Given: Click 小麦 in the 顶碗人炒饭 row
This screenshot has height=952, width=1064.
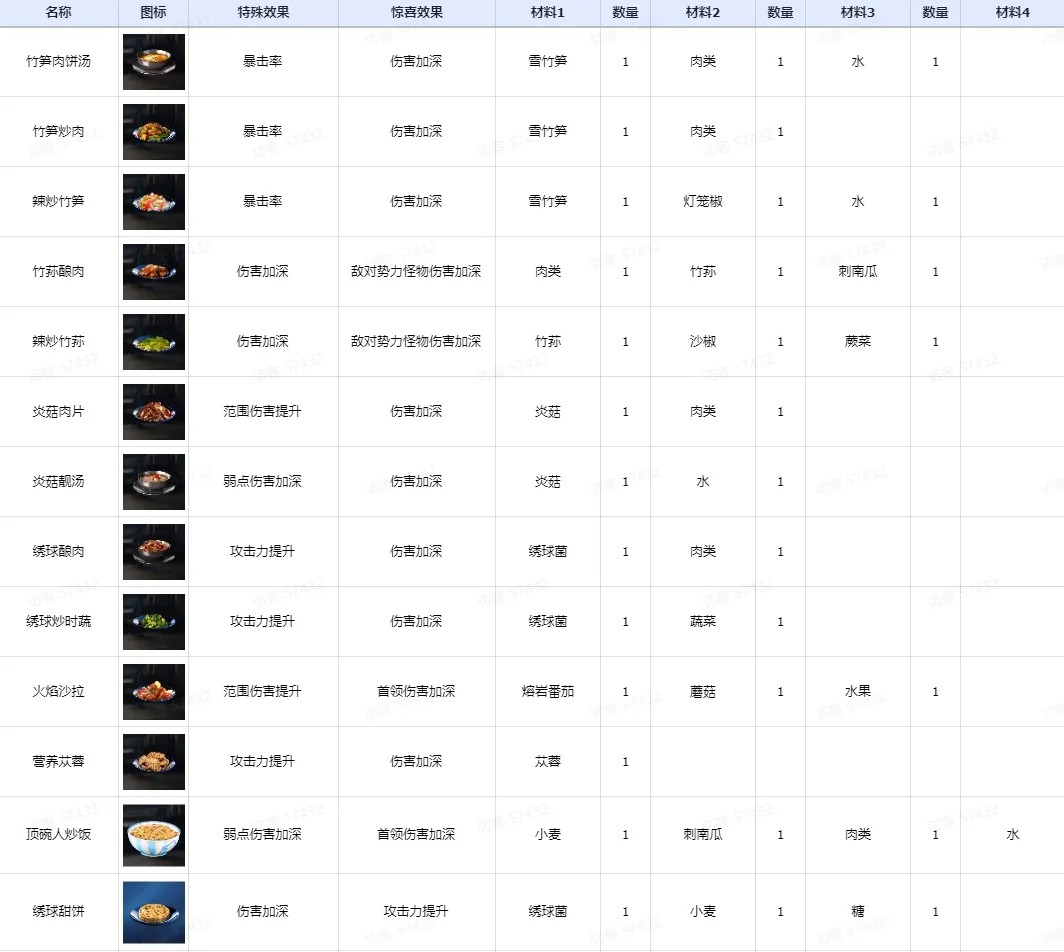Looking at the screenshot, I should tap(548, 834).
